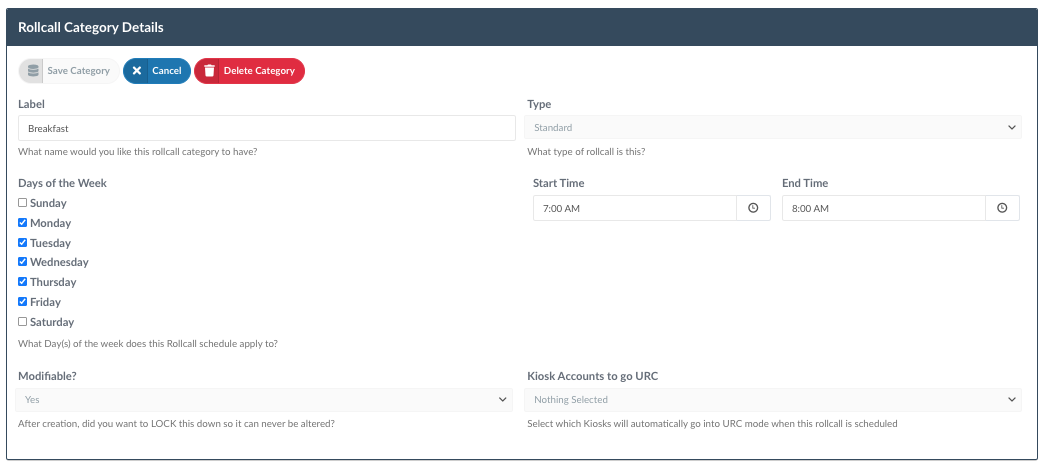Enable the Saturday checkbox

coord(23,321)
